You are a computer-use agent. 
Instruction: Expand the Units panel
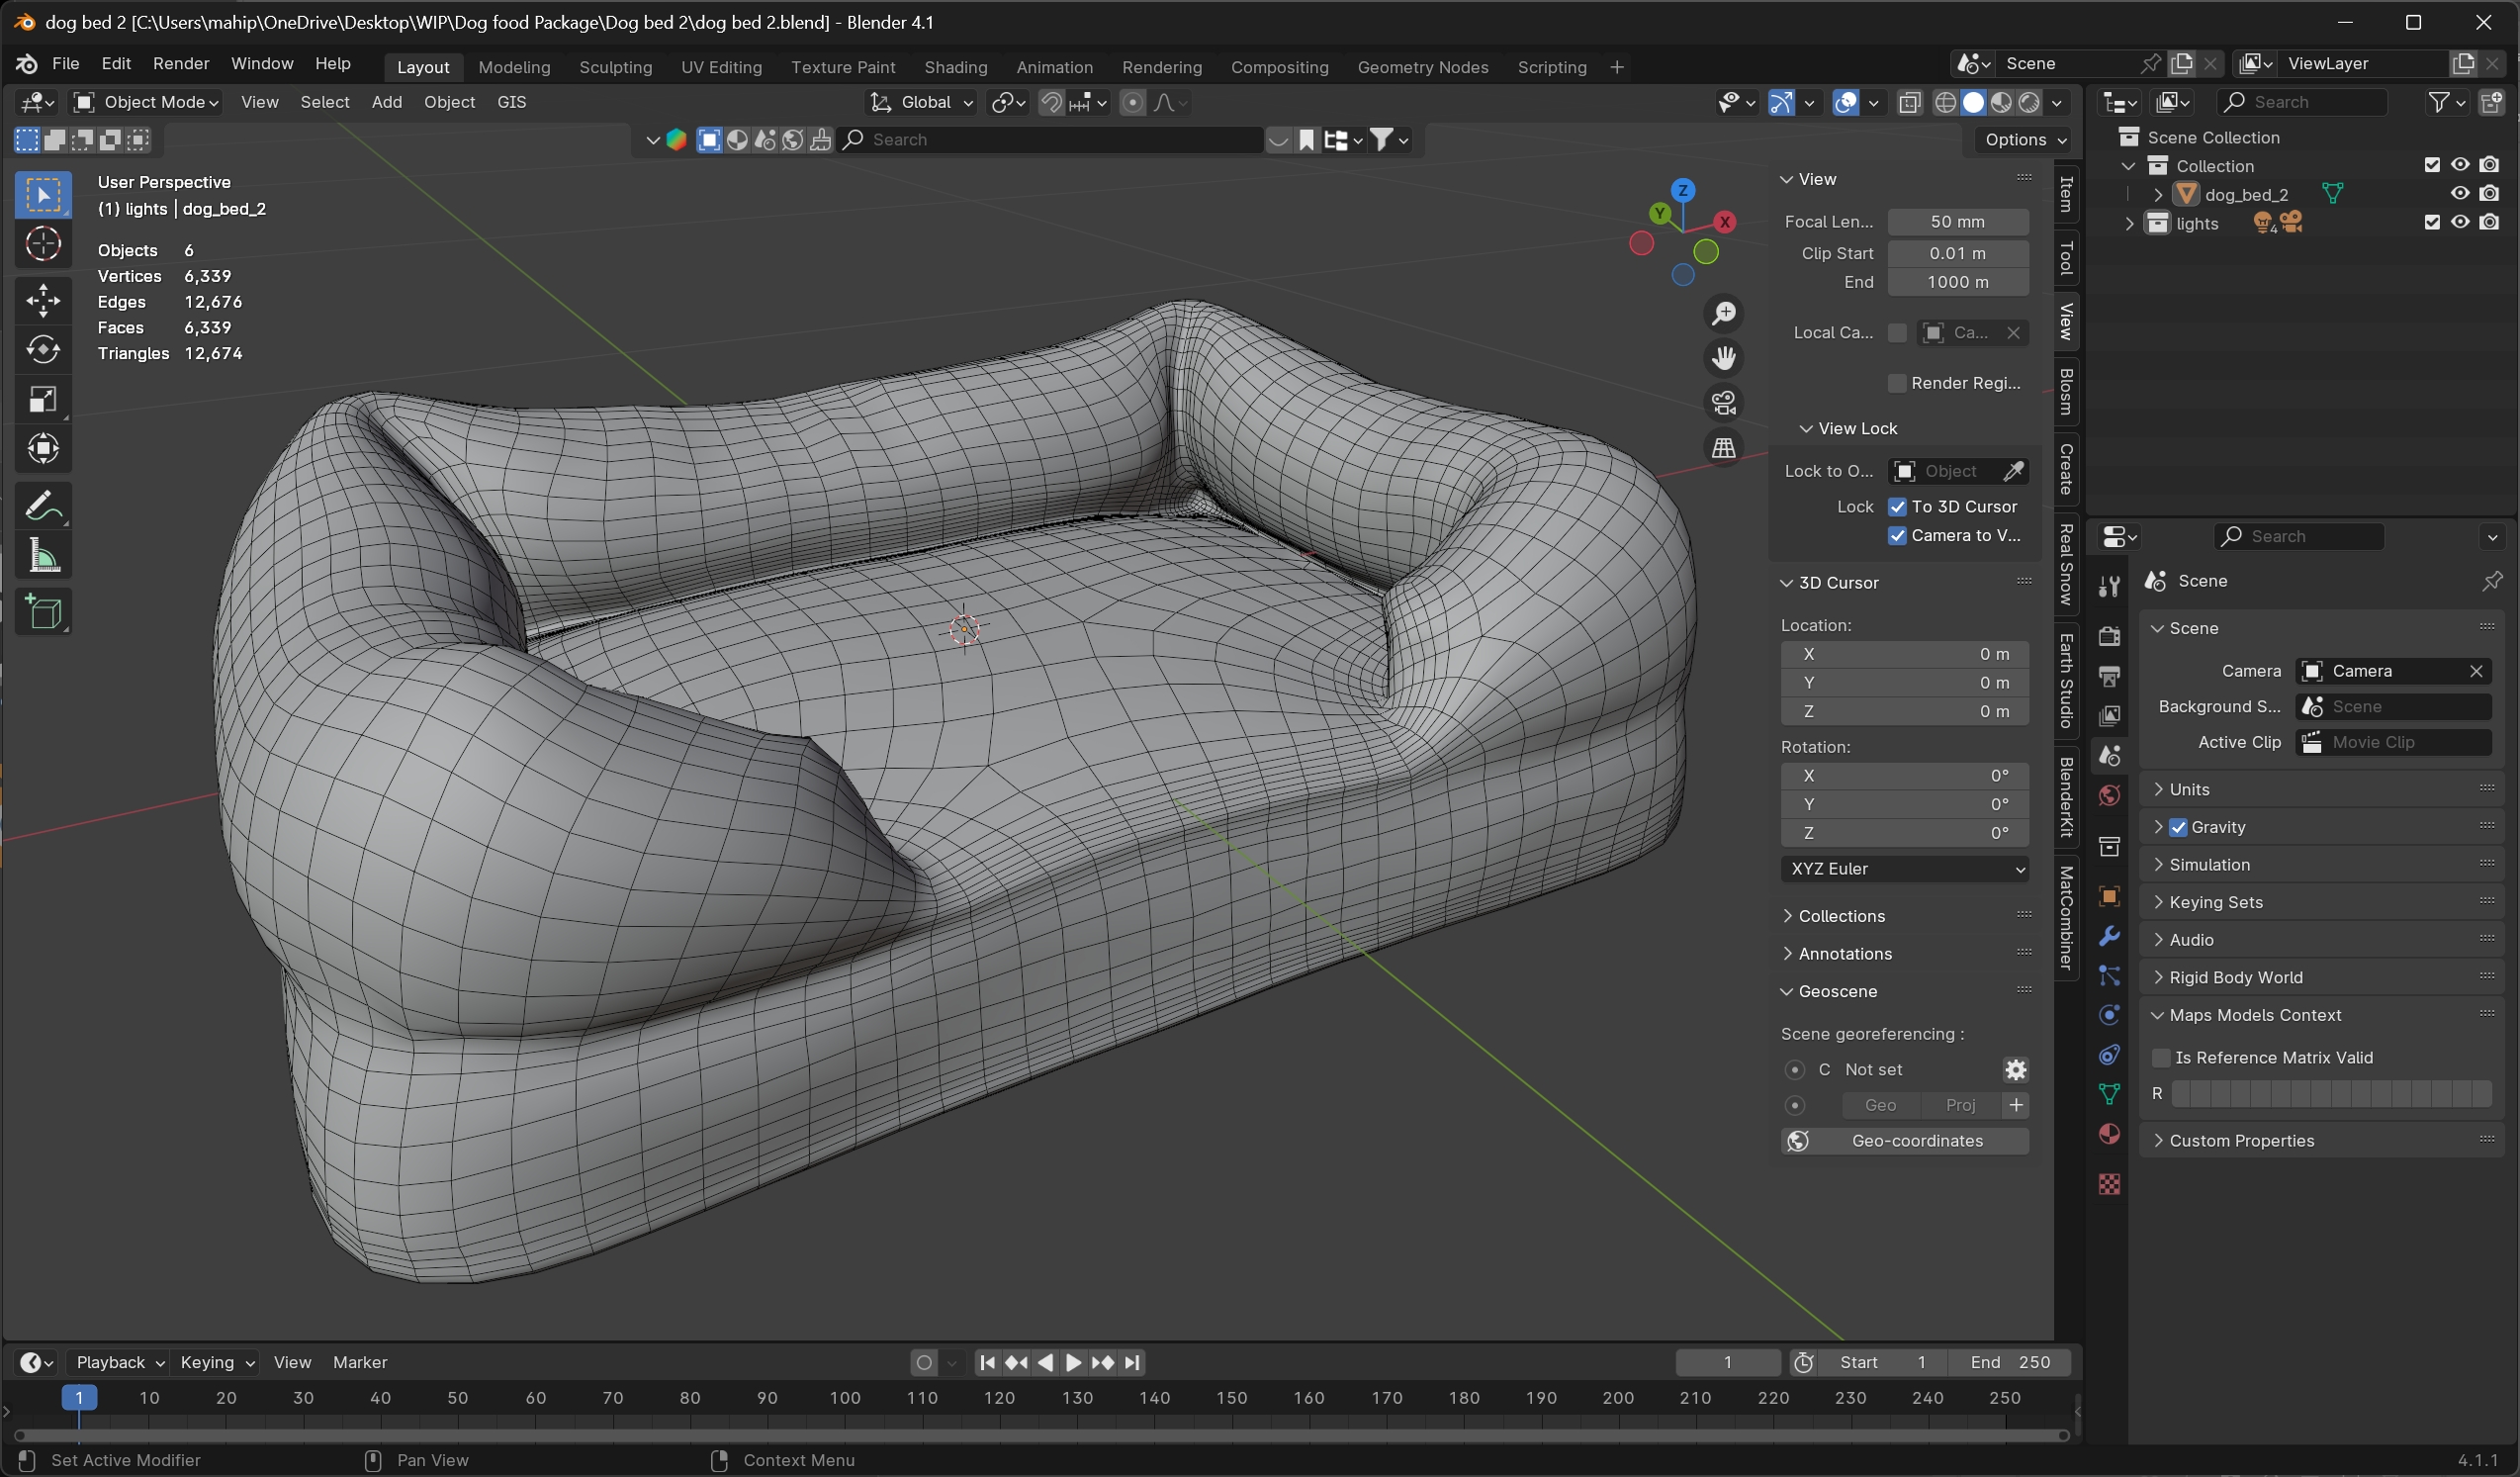click(2189, 789)
